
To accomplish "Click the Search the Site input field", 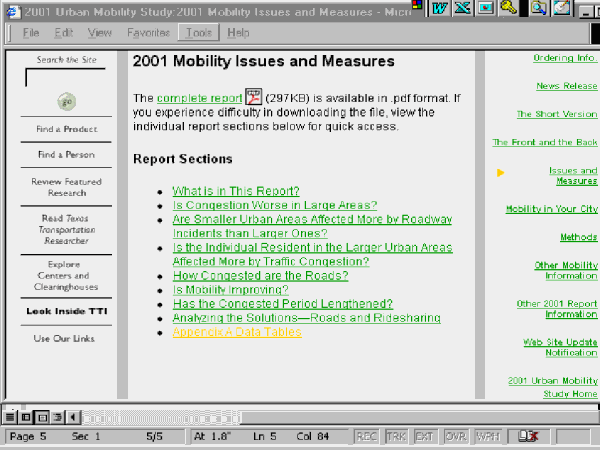I will 65,77.
